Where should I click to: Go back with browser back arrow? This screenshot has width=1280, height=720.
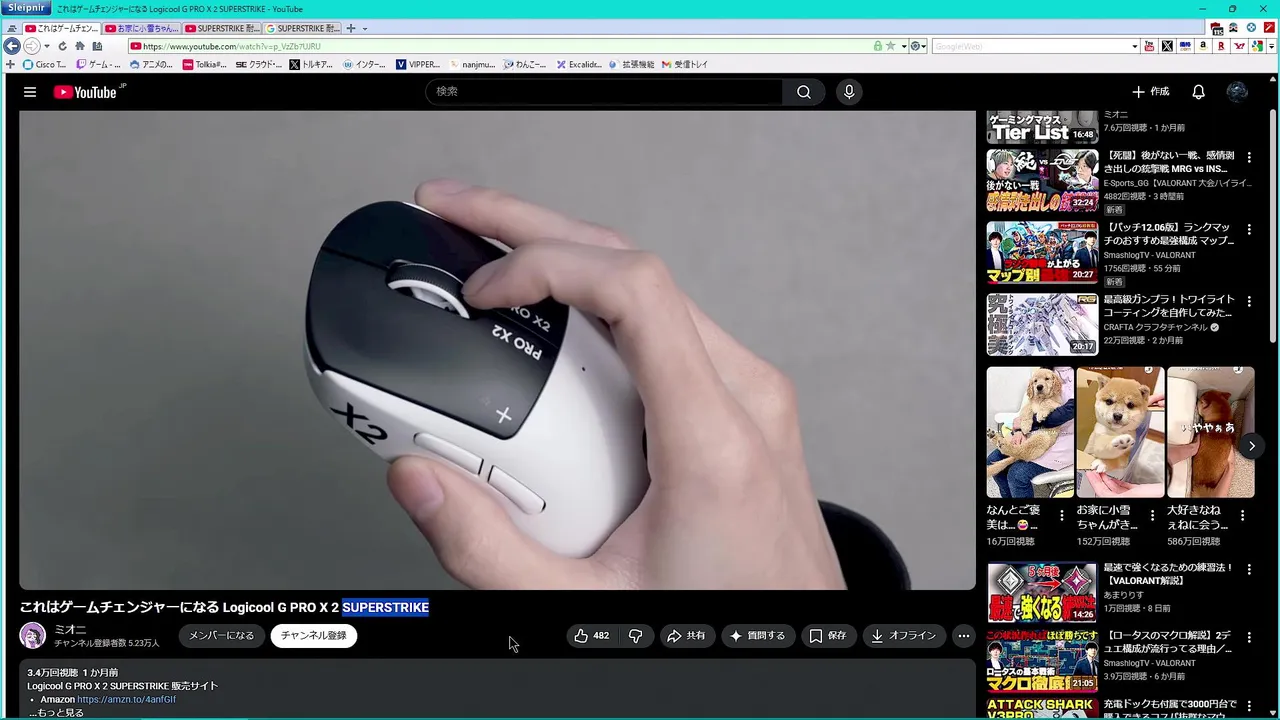pos(12,46)
